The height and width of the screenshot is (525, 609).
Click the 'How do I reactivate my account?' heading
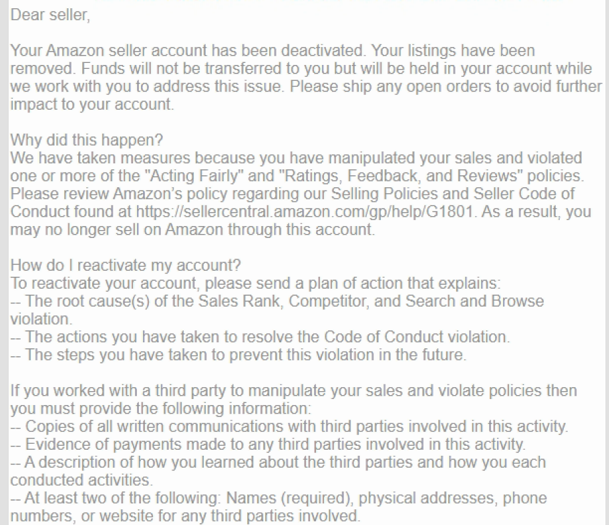coord(125,266)
